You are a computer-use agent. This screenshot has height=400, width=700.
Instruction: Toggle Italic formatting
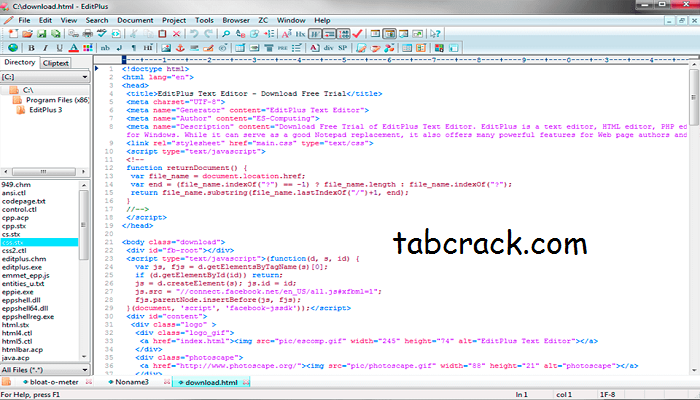pyautogui.click(x=45, y=48)
